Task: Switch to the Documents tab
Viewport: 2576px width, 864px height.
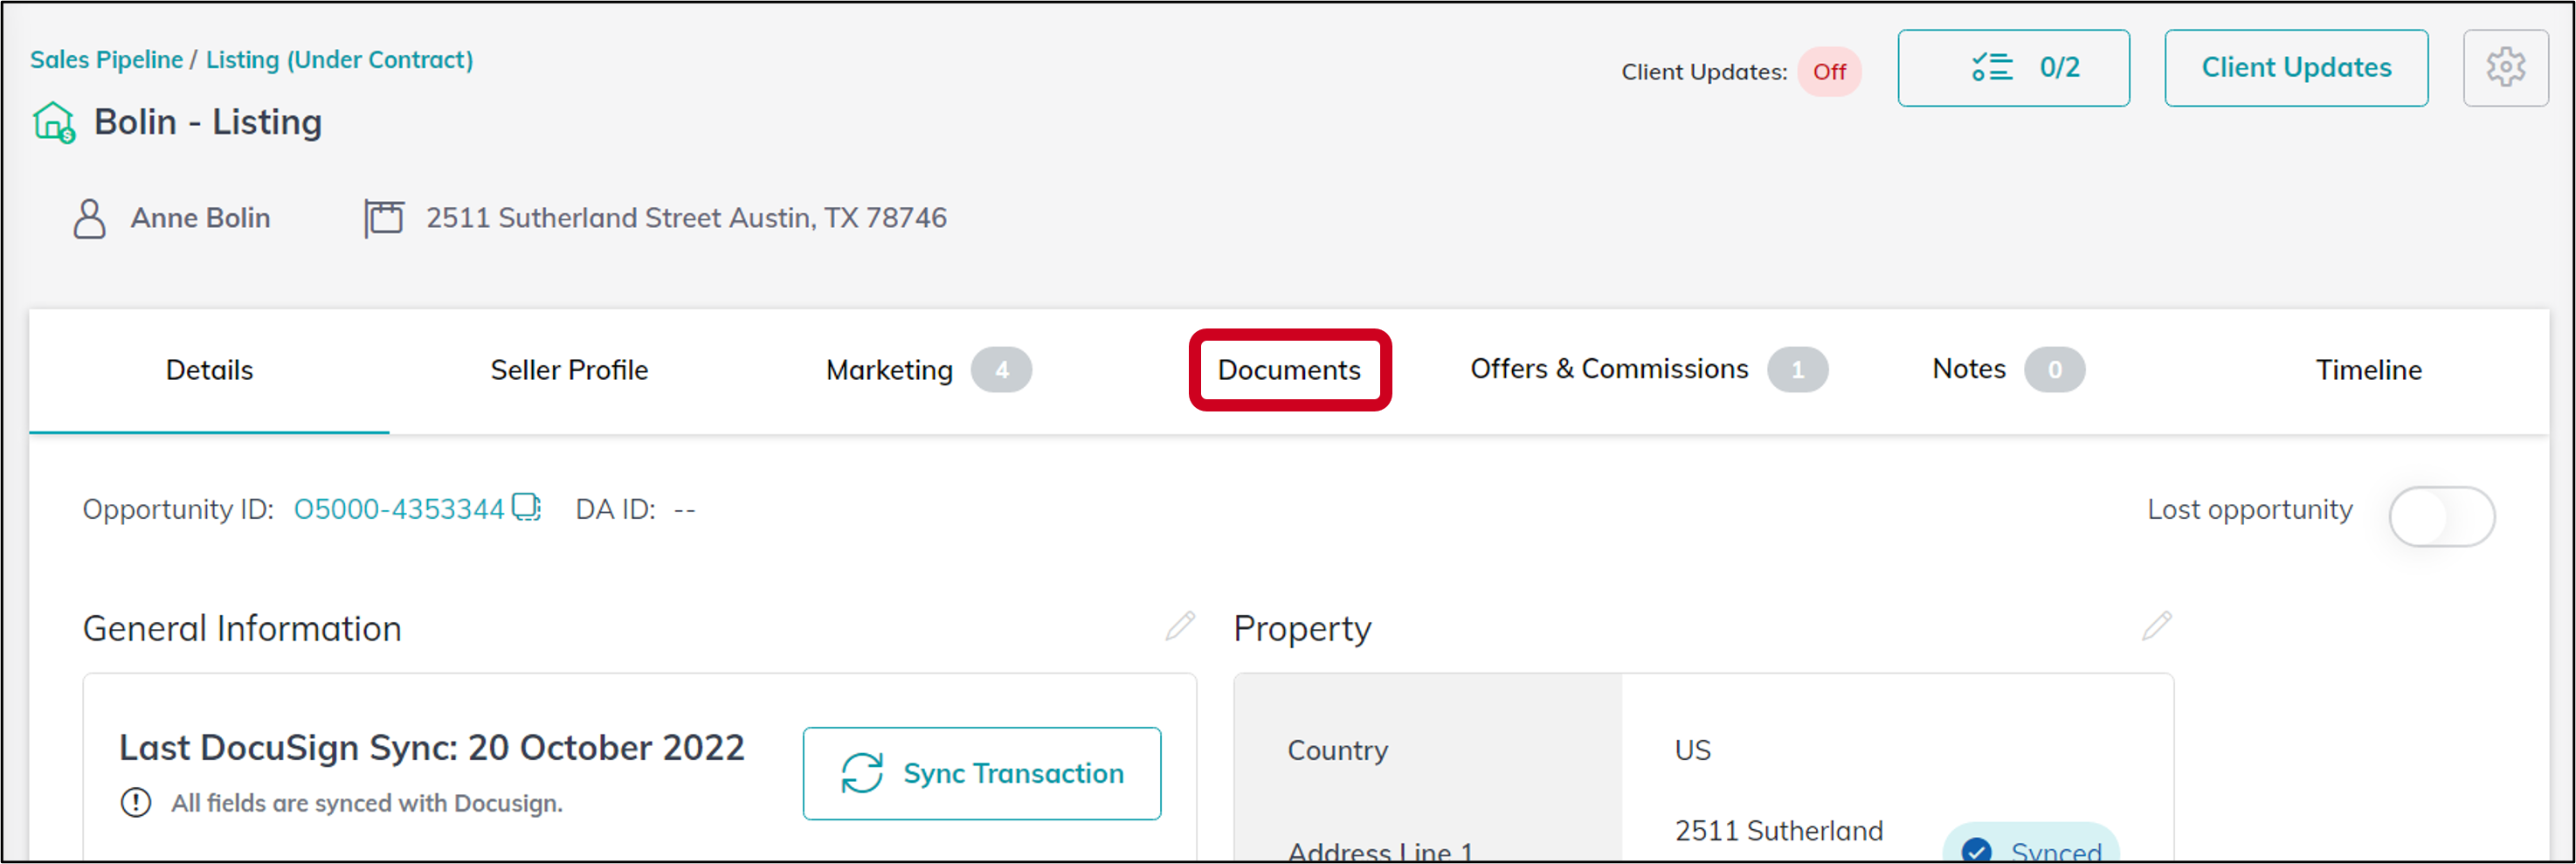Action: pyautogui.click(x=1289, y=370)
